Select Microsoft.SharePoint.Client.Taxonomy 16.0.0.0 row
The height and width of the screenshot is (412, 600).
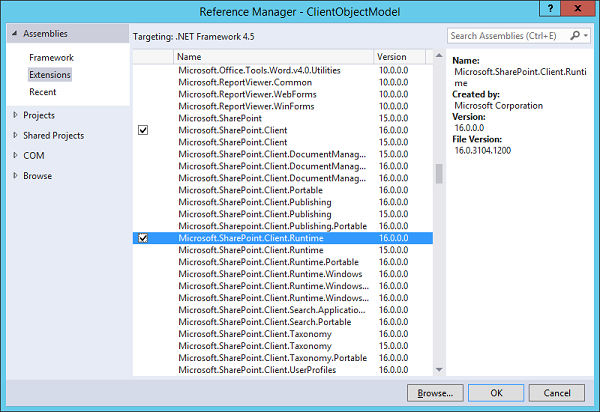(283, 334)
